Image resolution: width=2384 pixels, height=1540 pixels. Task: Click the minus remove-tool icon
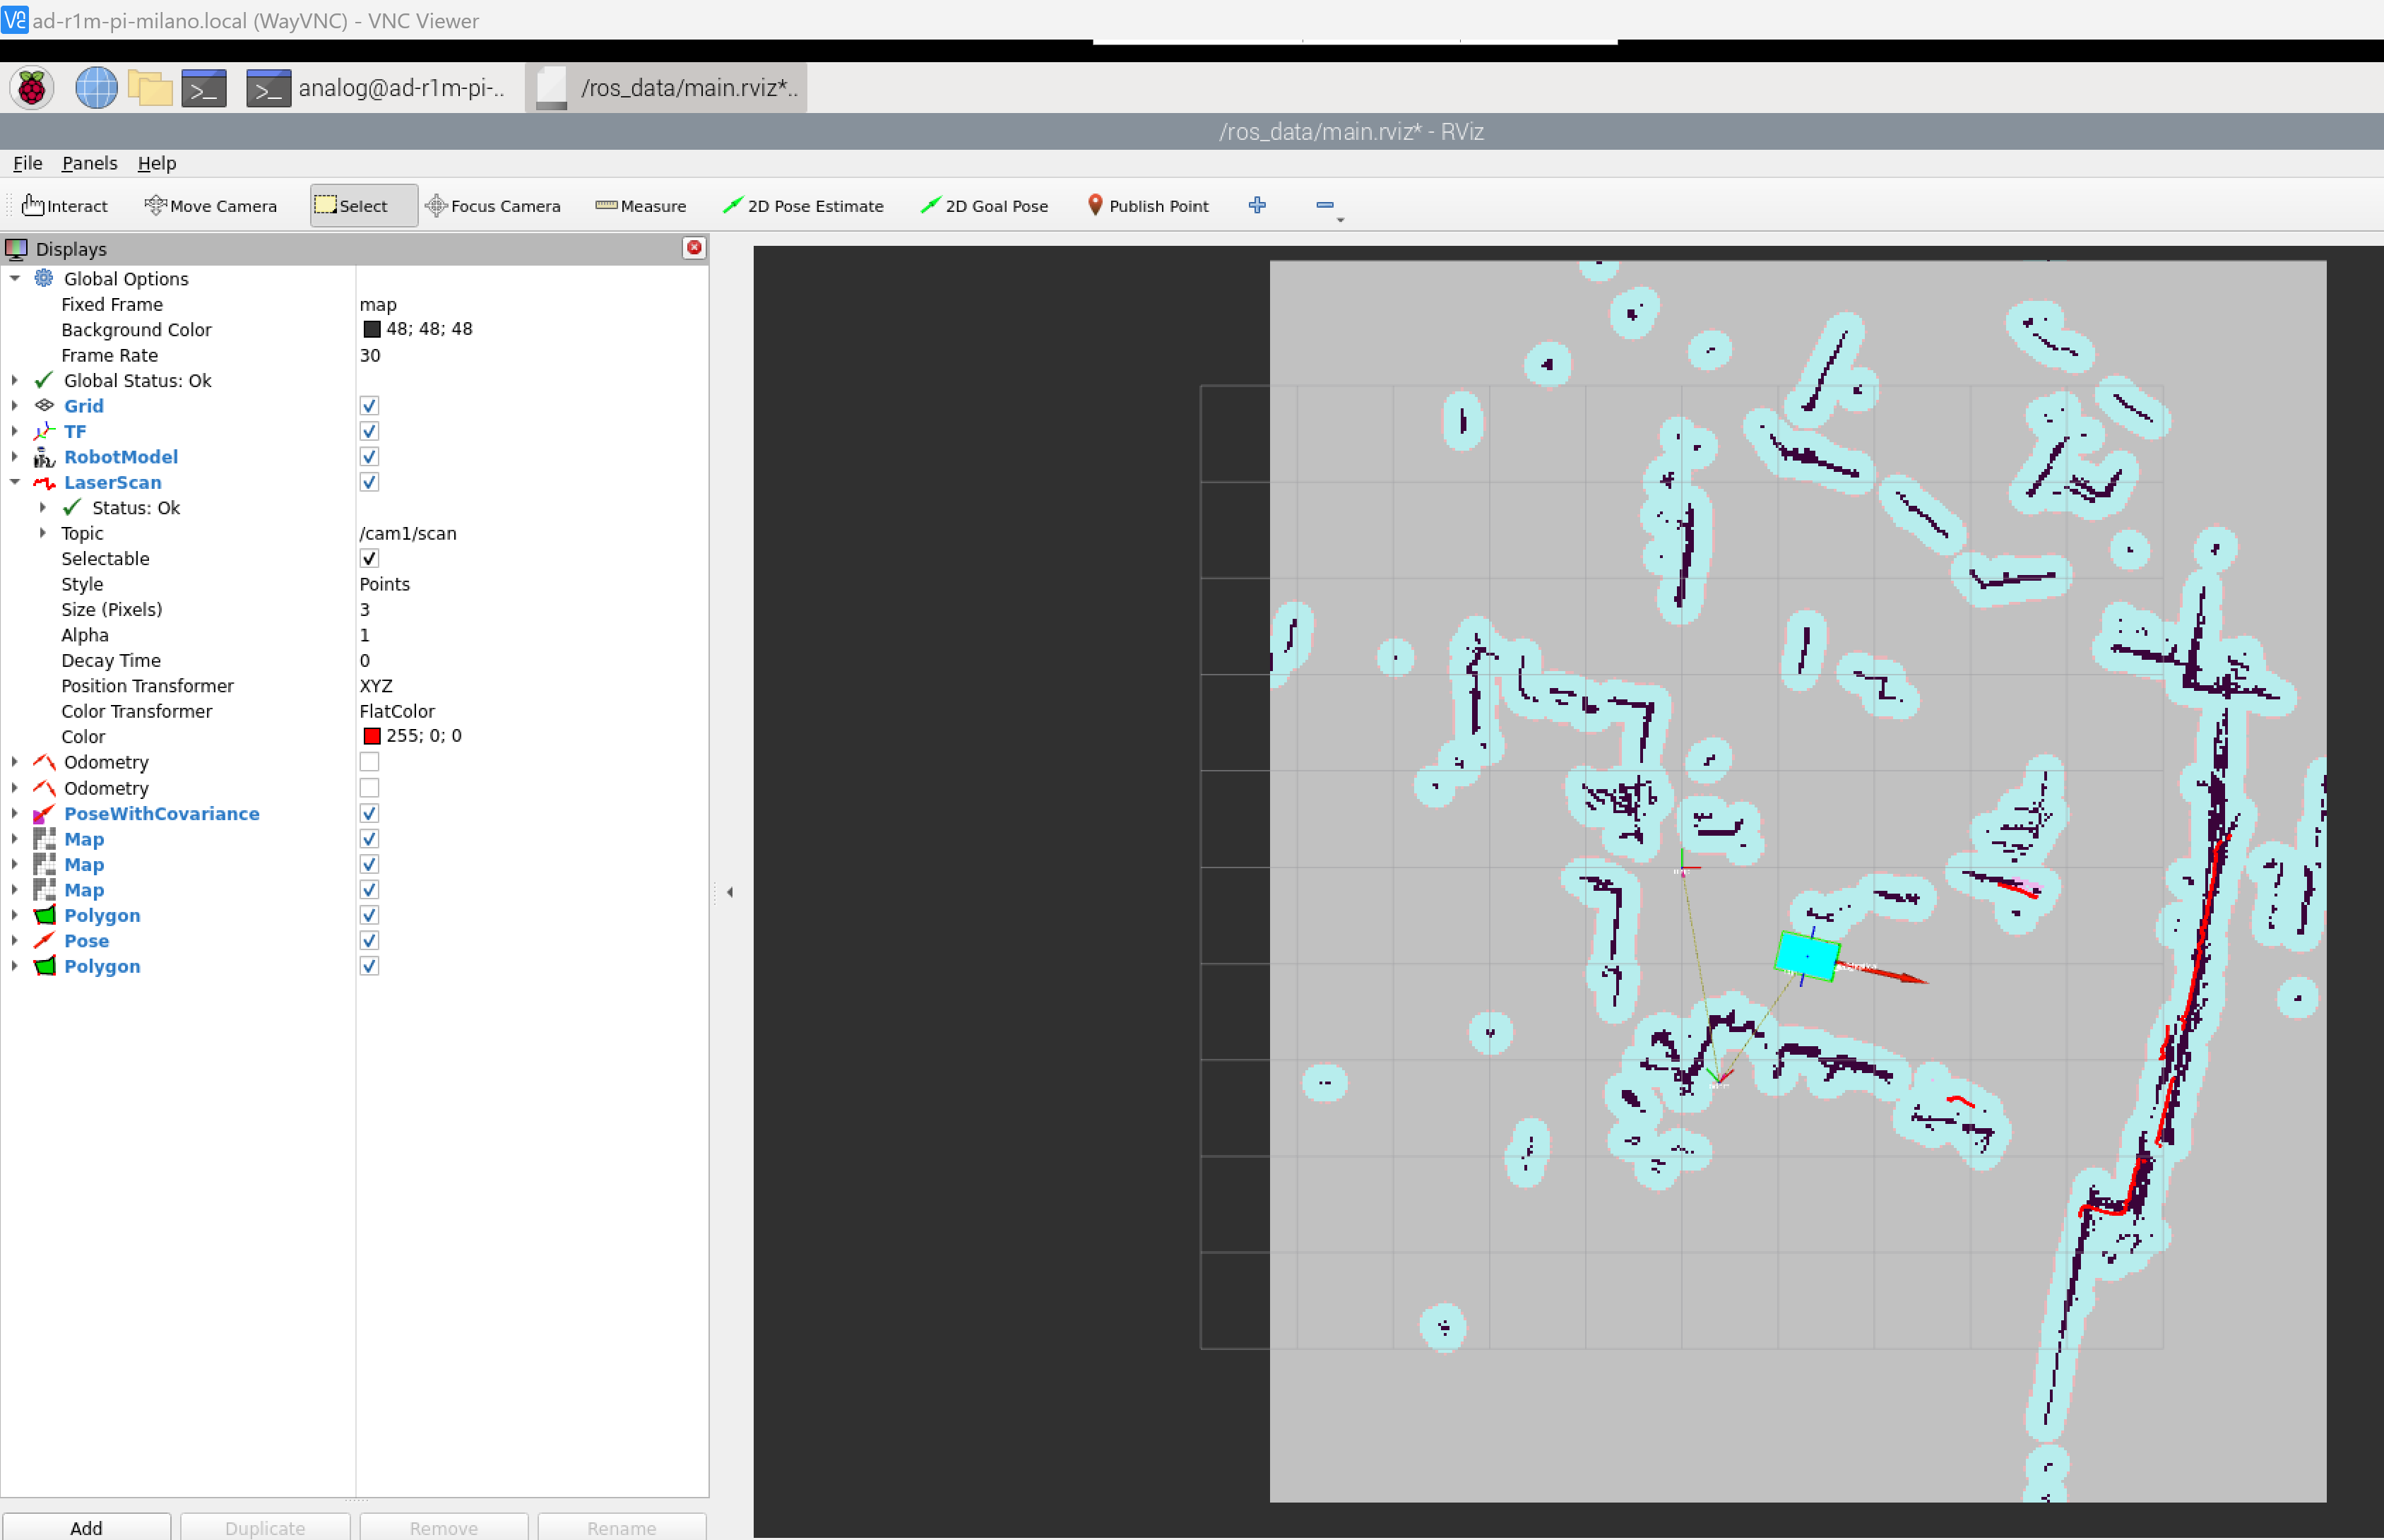point(1325,205)
